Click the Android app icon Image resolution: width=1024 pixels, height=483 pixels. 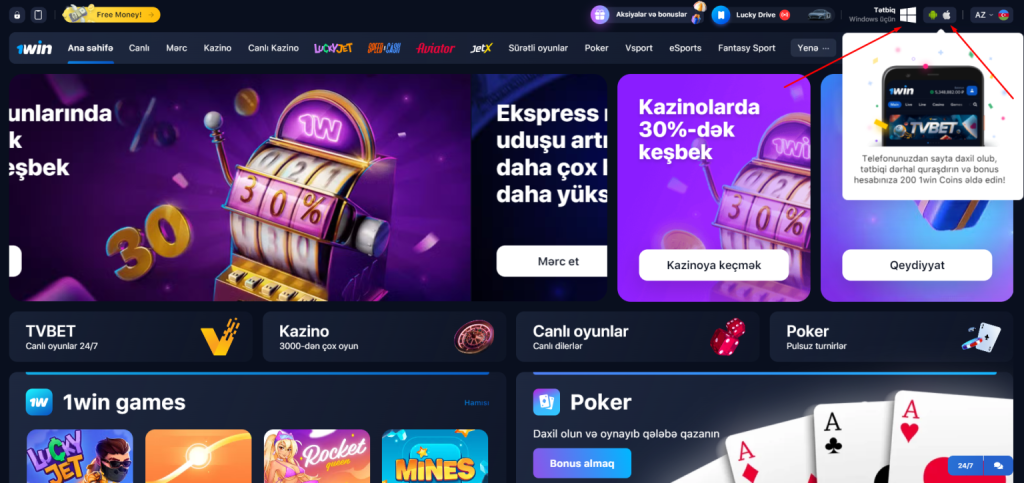[x=933, y=14]
